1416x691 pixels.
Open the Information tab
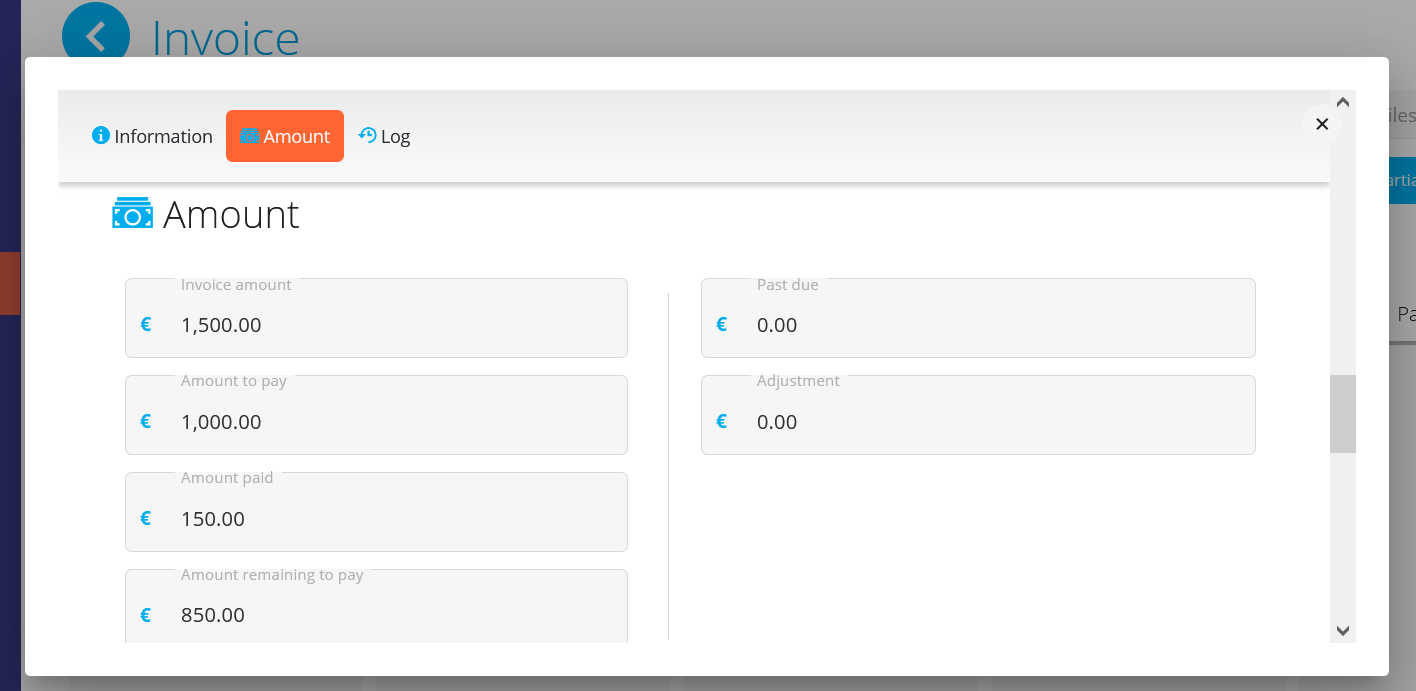(153, 136)
